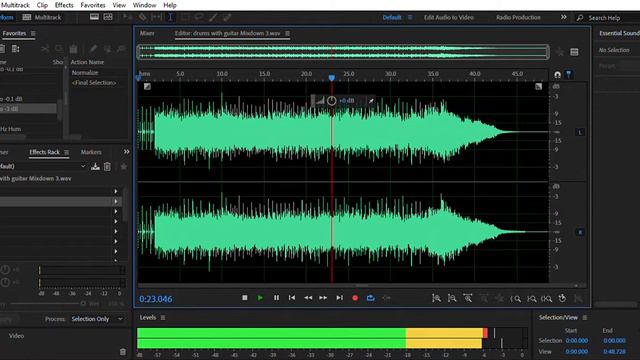Move playhead to next marker
The width and height of the screenshot is (640, 360).
pos(339,298)
